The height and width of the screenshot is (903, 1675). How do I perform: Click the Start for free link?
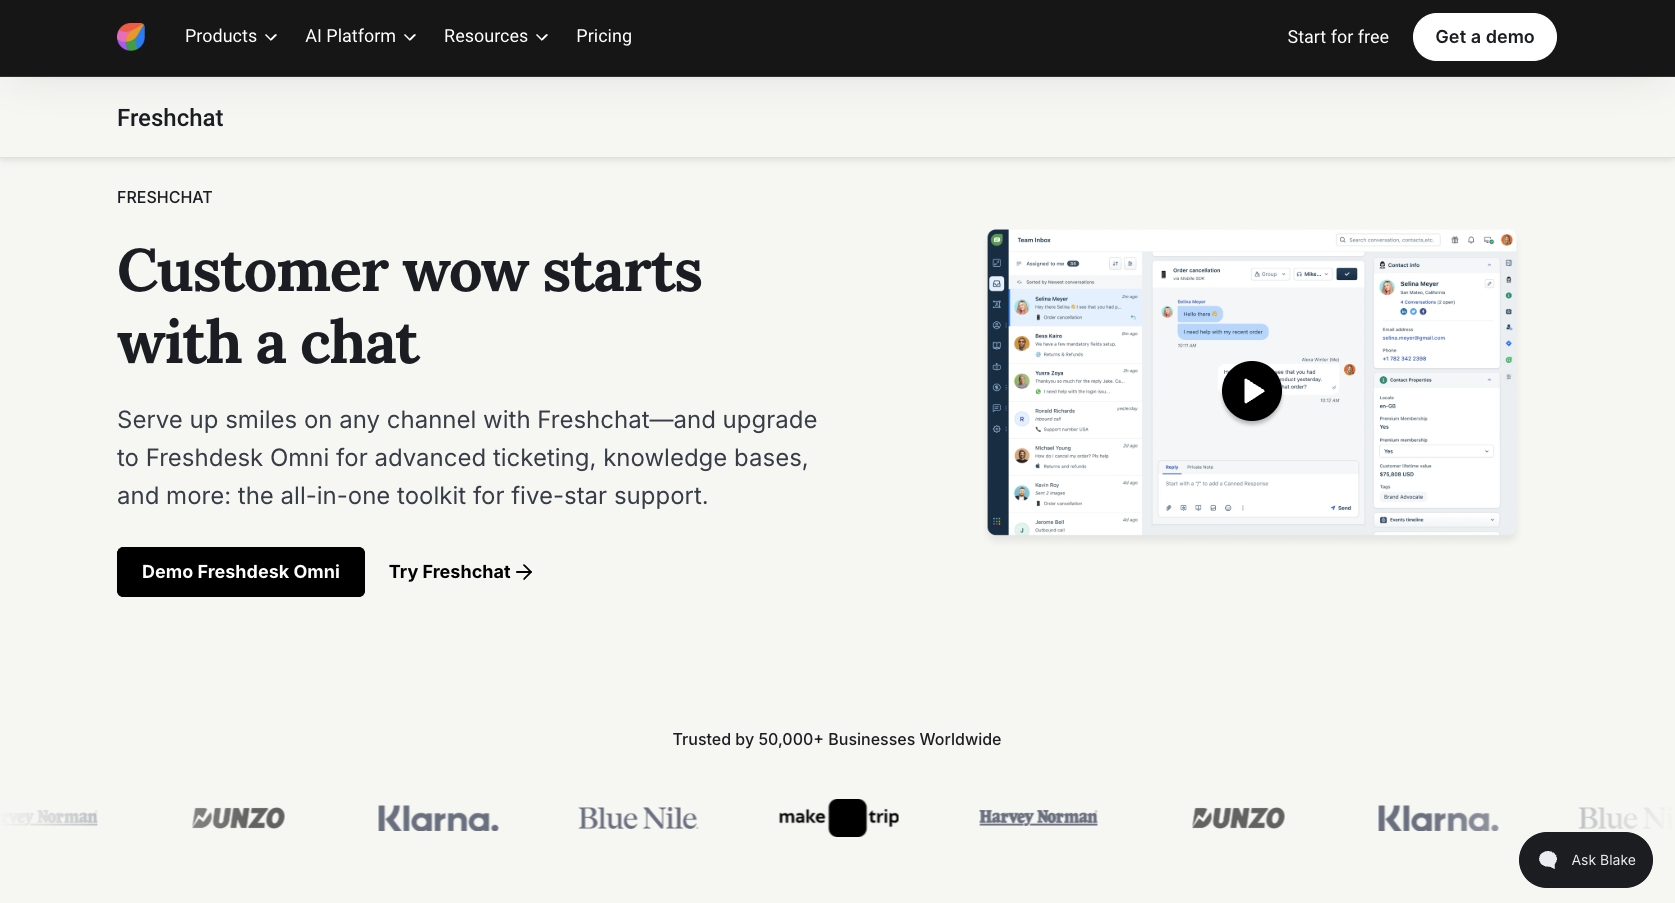[1338, 37]
